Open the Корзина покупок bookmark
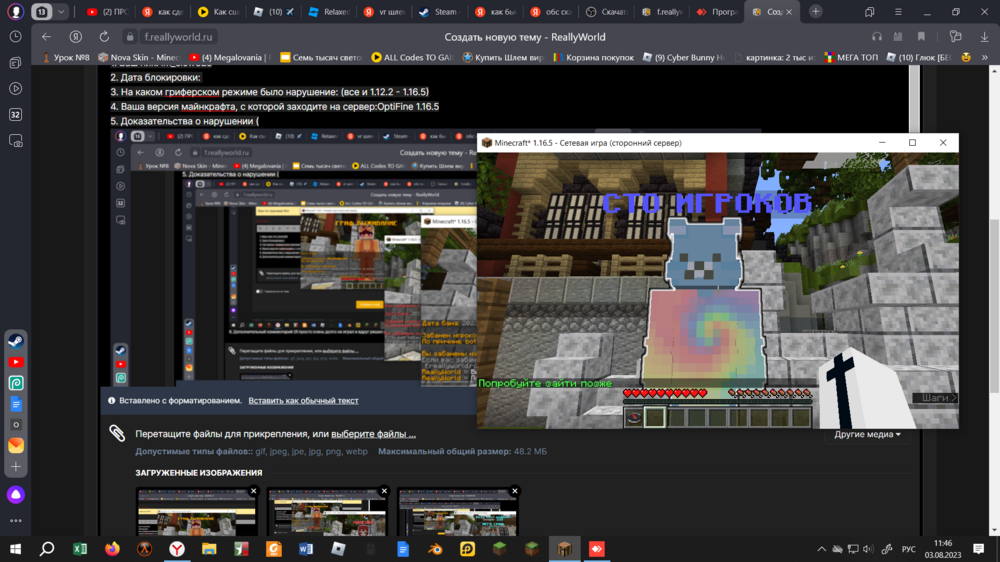Screen dimensions: 1000x562 click(593, 57)
